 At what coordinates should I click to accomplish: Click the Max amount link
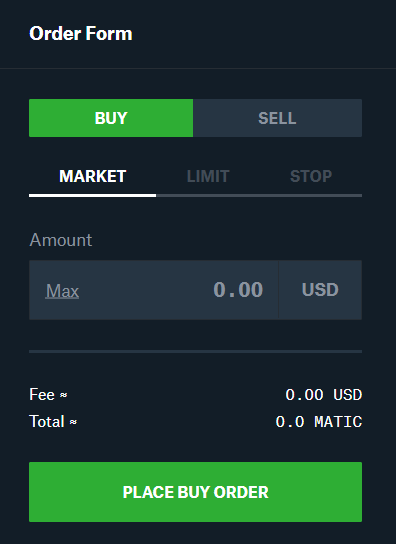[x=62, y=291]
